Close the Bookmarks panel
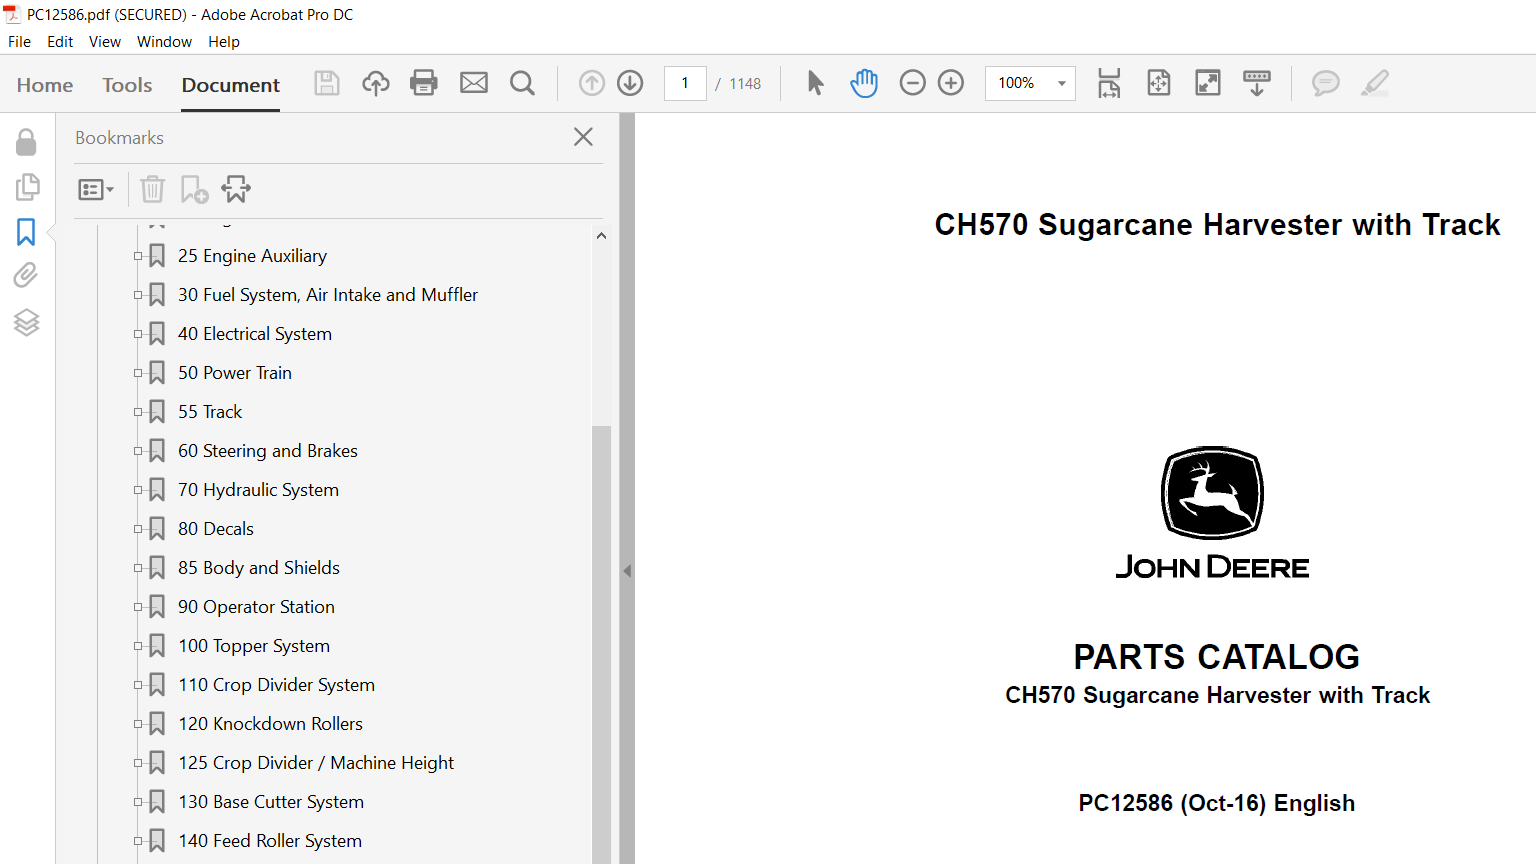 [x=584, y=137]
